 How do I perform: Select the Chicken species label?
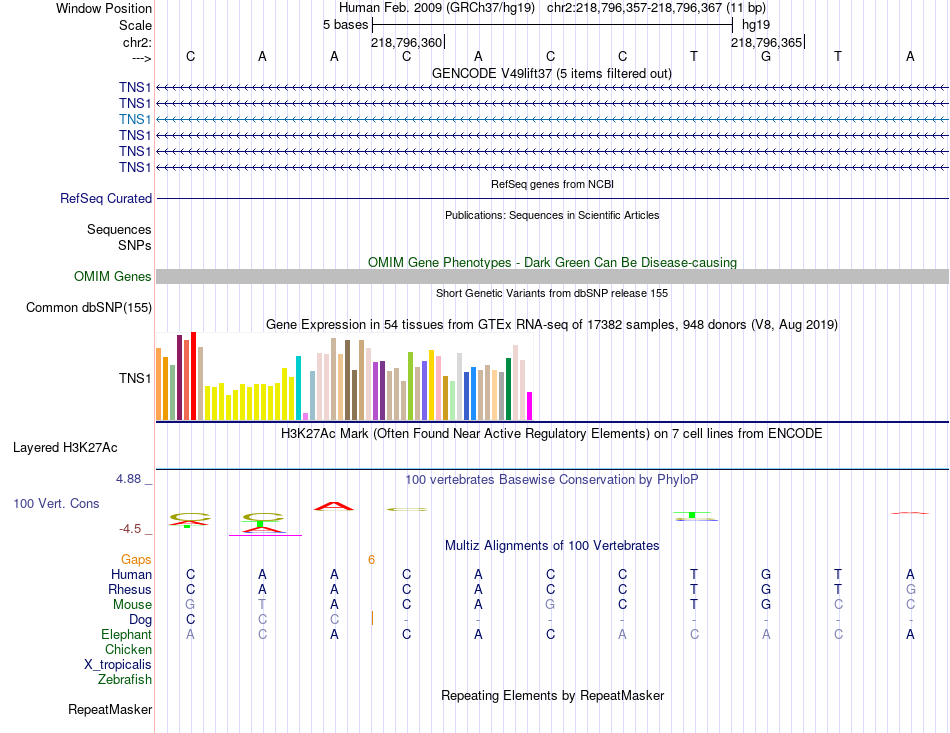click(x=128, y=649)
